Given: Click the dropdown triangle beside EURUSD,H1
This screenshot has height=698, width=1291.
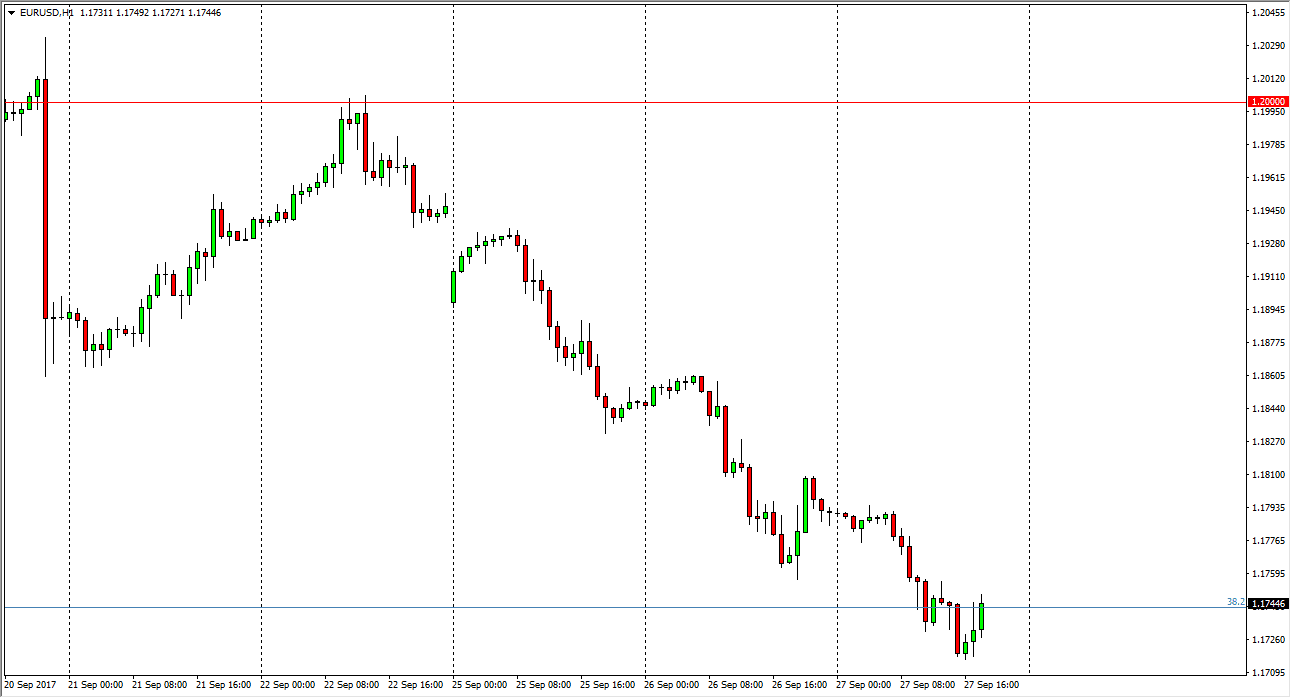Looking at the screenshot, I should (11, 13).
